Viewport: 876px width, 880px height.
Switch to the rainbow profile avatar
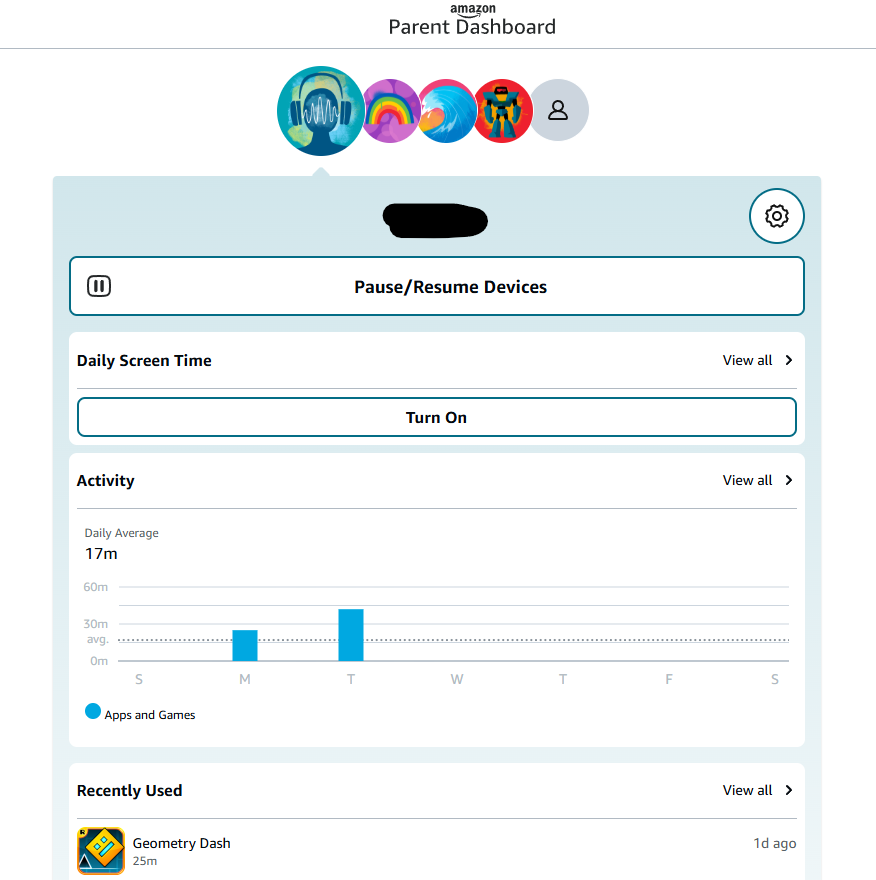click(x=391, y=111)
